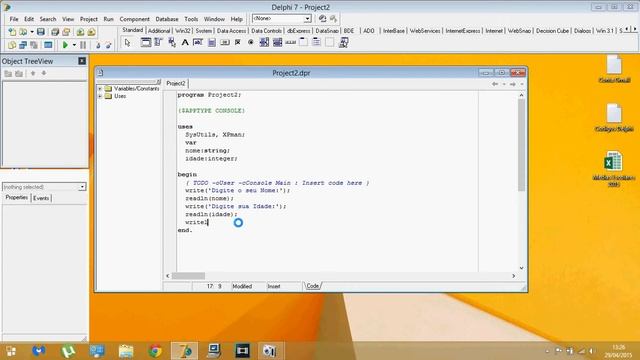Switch to the Events tab in Object Inspector
The height and width of the screenshot is (360, 640).
coord(41,198)
